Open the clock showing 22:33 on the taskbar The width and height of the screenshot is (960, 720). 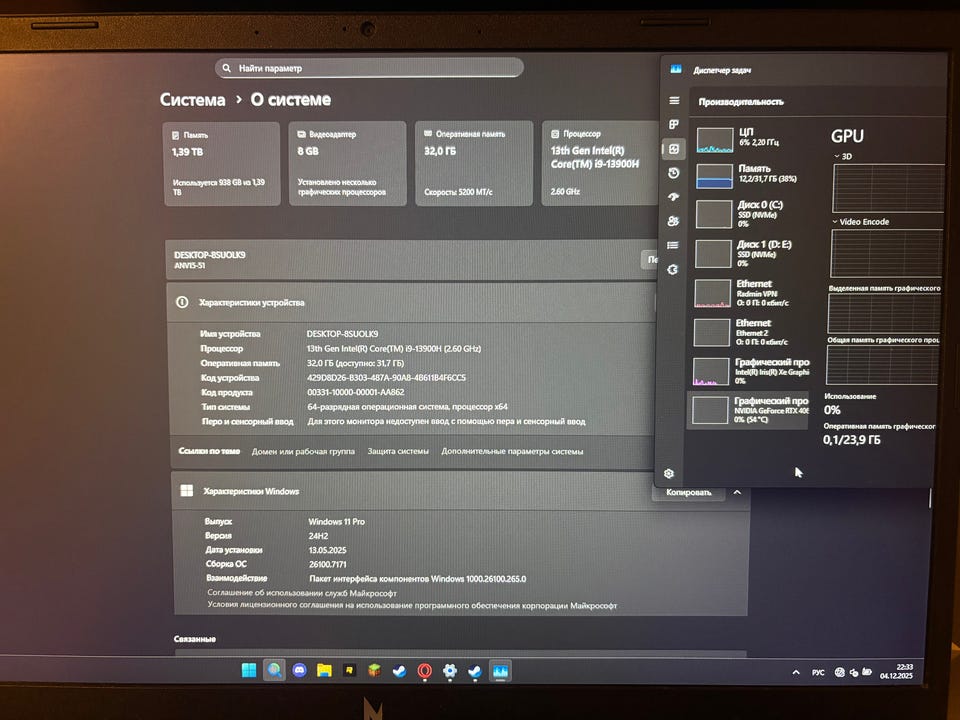point(896,671)
